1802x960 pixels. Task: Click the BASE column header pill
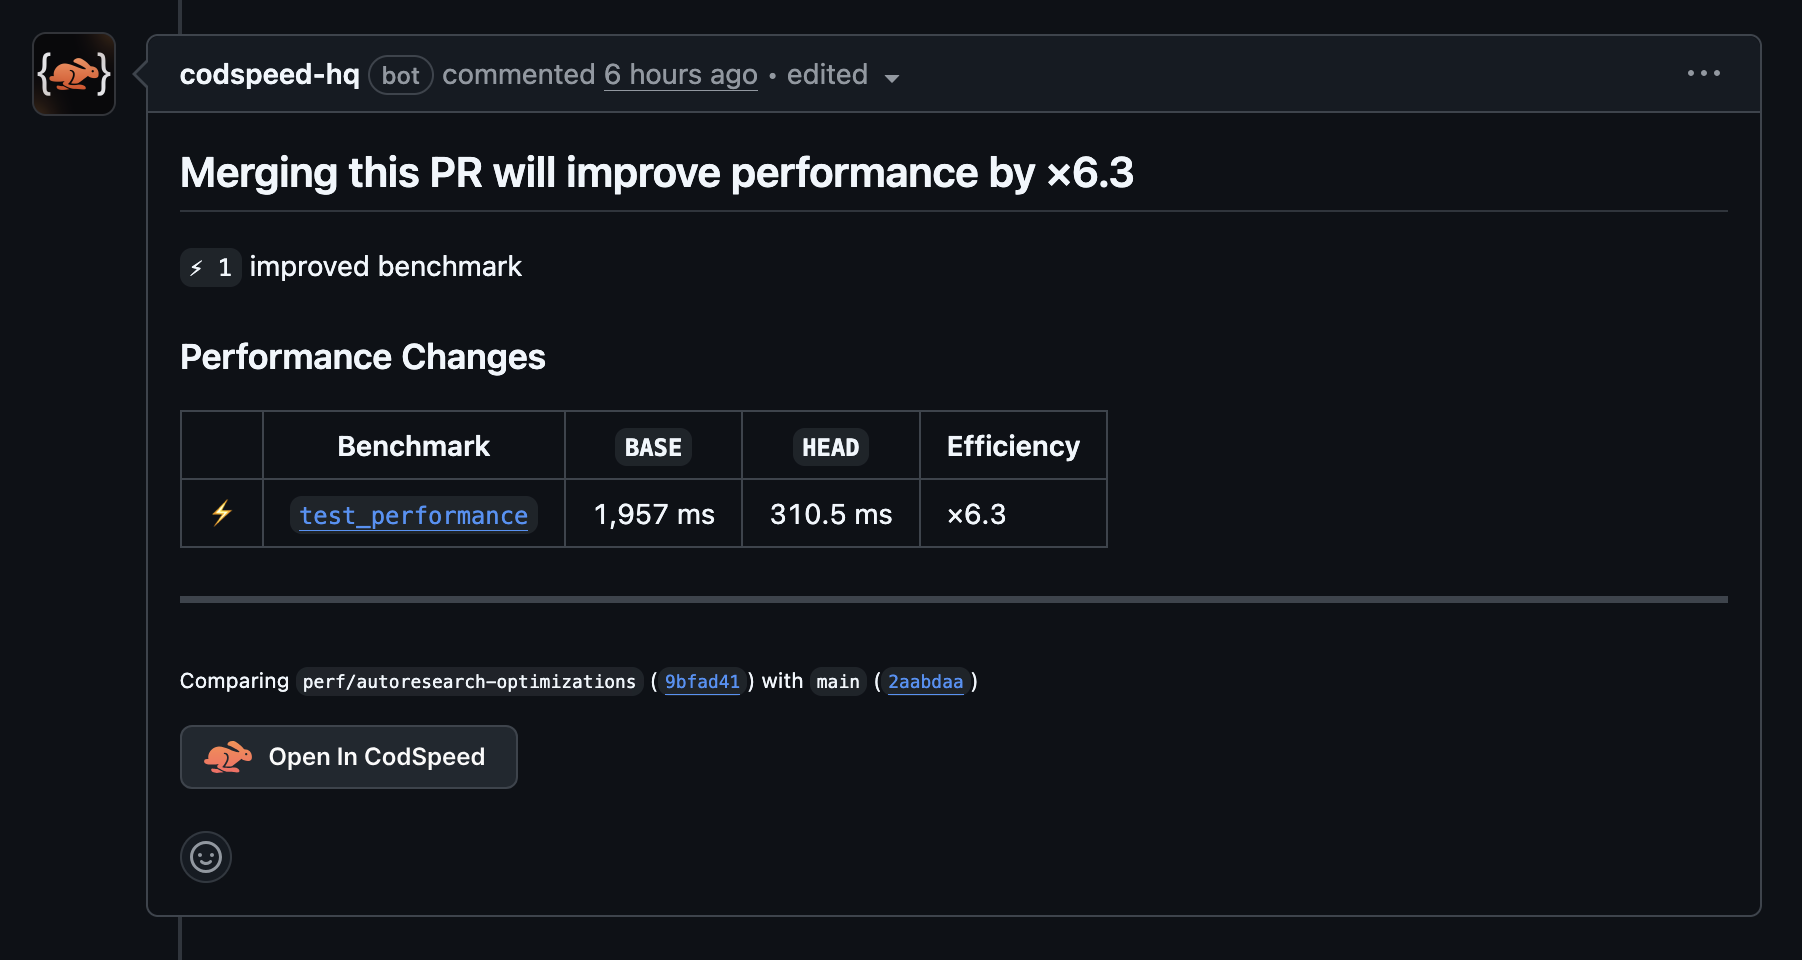(x=652, y=446)
